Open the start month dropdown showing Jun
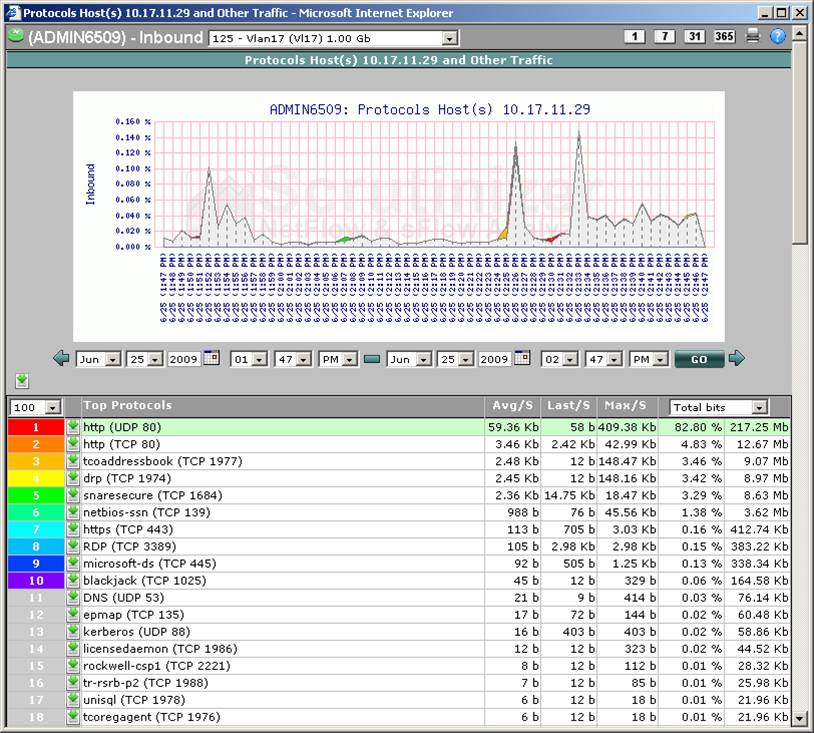This screenshot has height=733, width=814. (99, 359)
